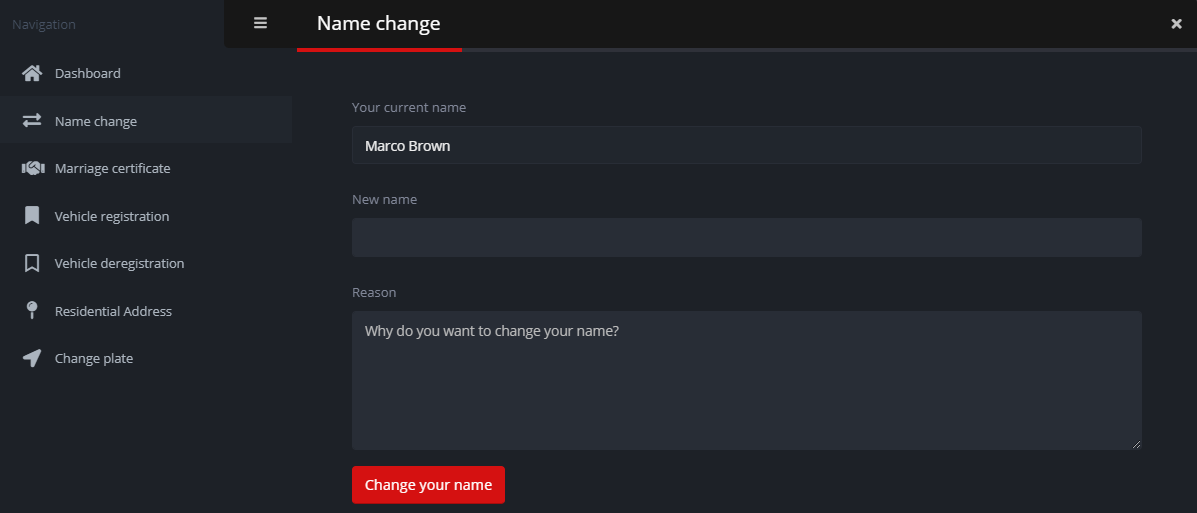Toggle the hamburger menu icon

[260, 23]
